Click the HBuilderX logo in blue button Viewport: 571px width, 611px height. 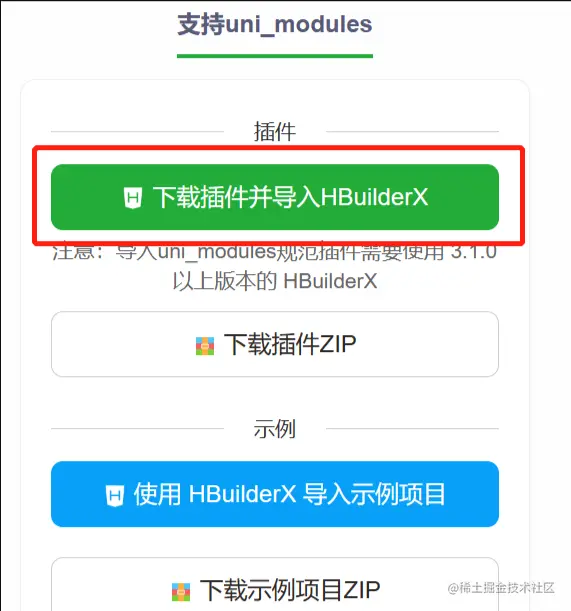pos(115,495)
